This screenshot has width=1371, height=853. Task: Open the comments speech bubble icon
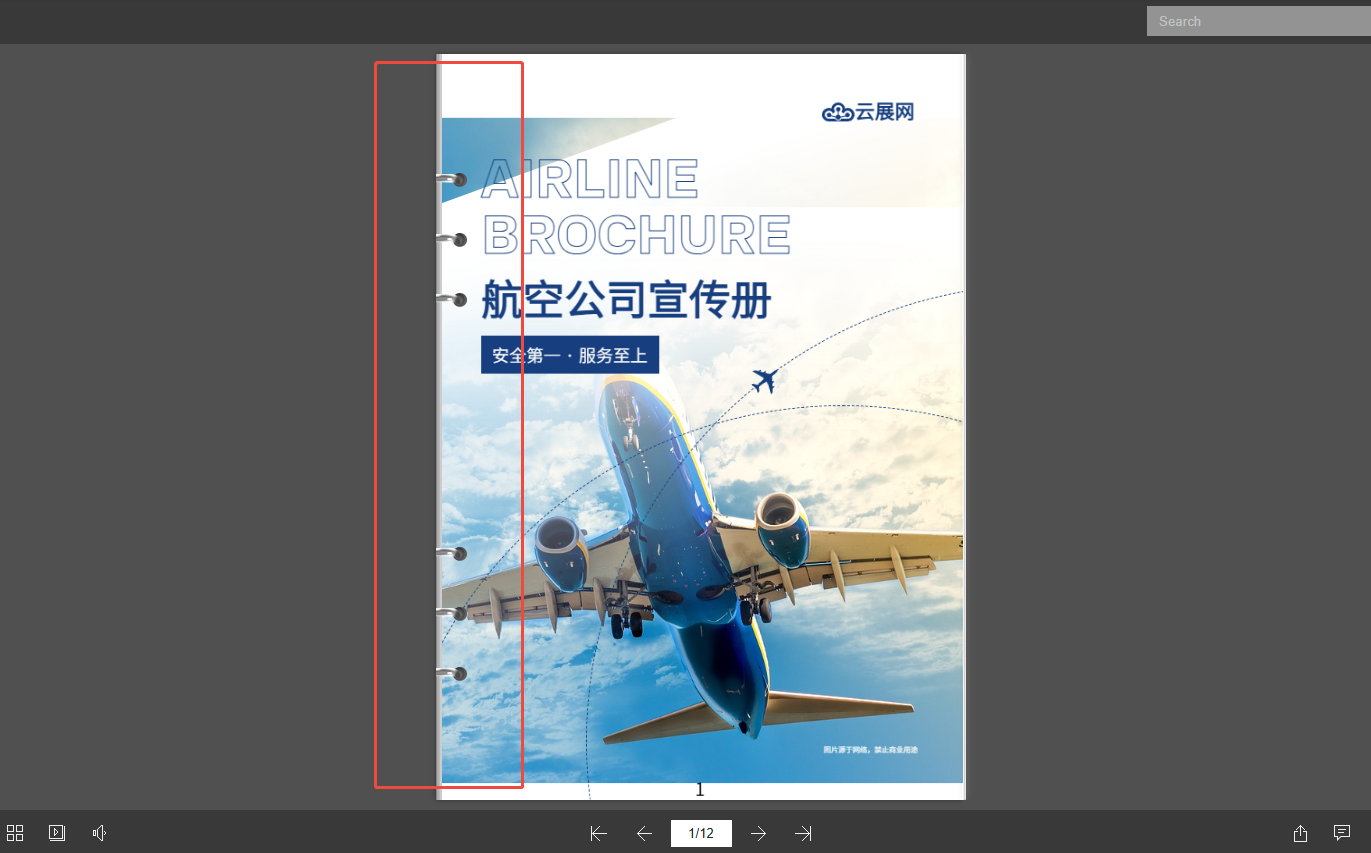pyautogui.click(x=1342, y=833)
